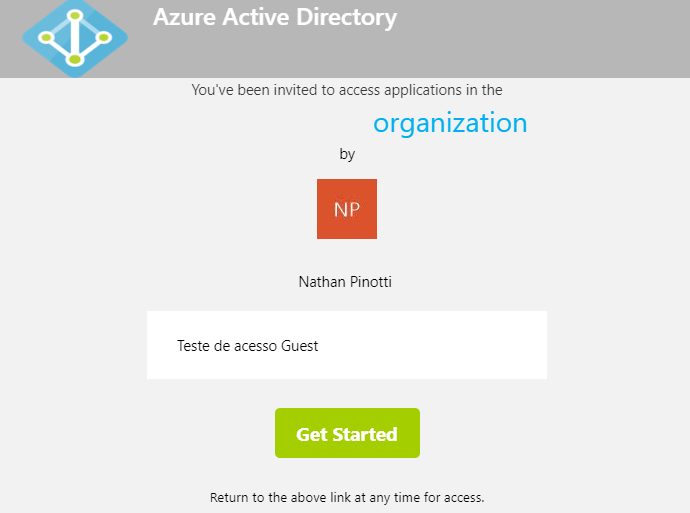Click the right green node in Azure logo
This screenshot has width=690, height=513.
click(x=104, y=38)
